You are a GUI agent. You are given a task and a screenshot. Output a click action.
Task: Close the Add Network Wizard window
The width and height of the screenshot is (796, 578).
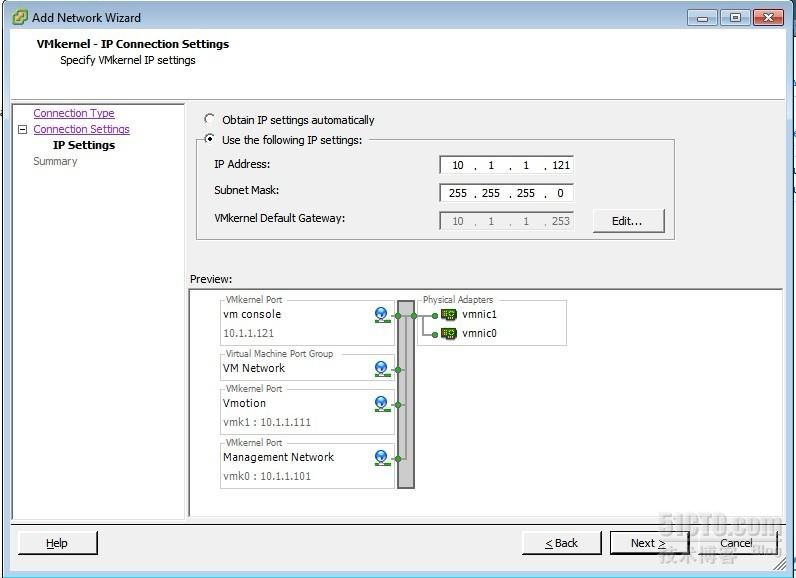click(768, 18)
